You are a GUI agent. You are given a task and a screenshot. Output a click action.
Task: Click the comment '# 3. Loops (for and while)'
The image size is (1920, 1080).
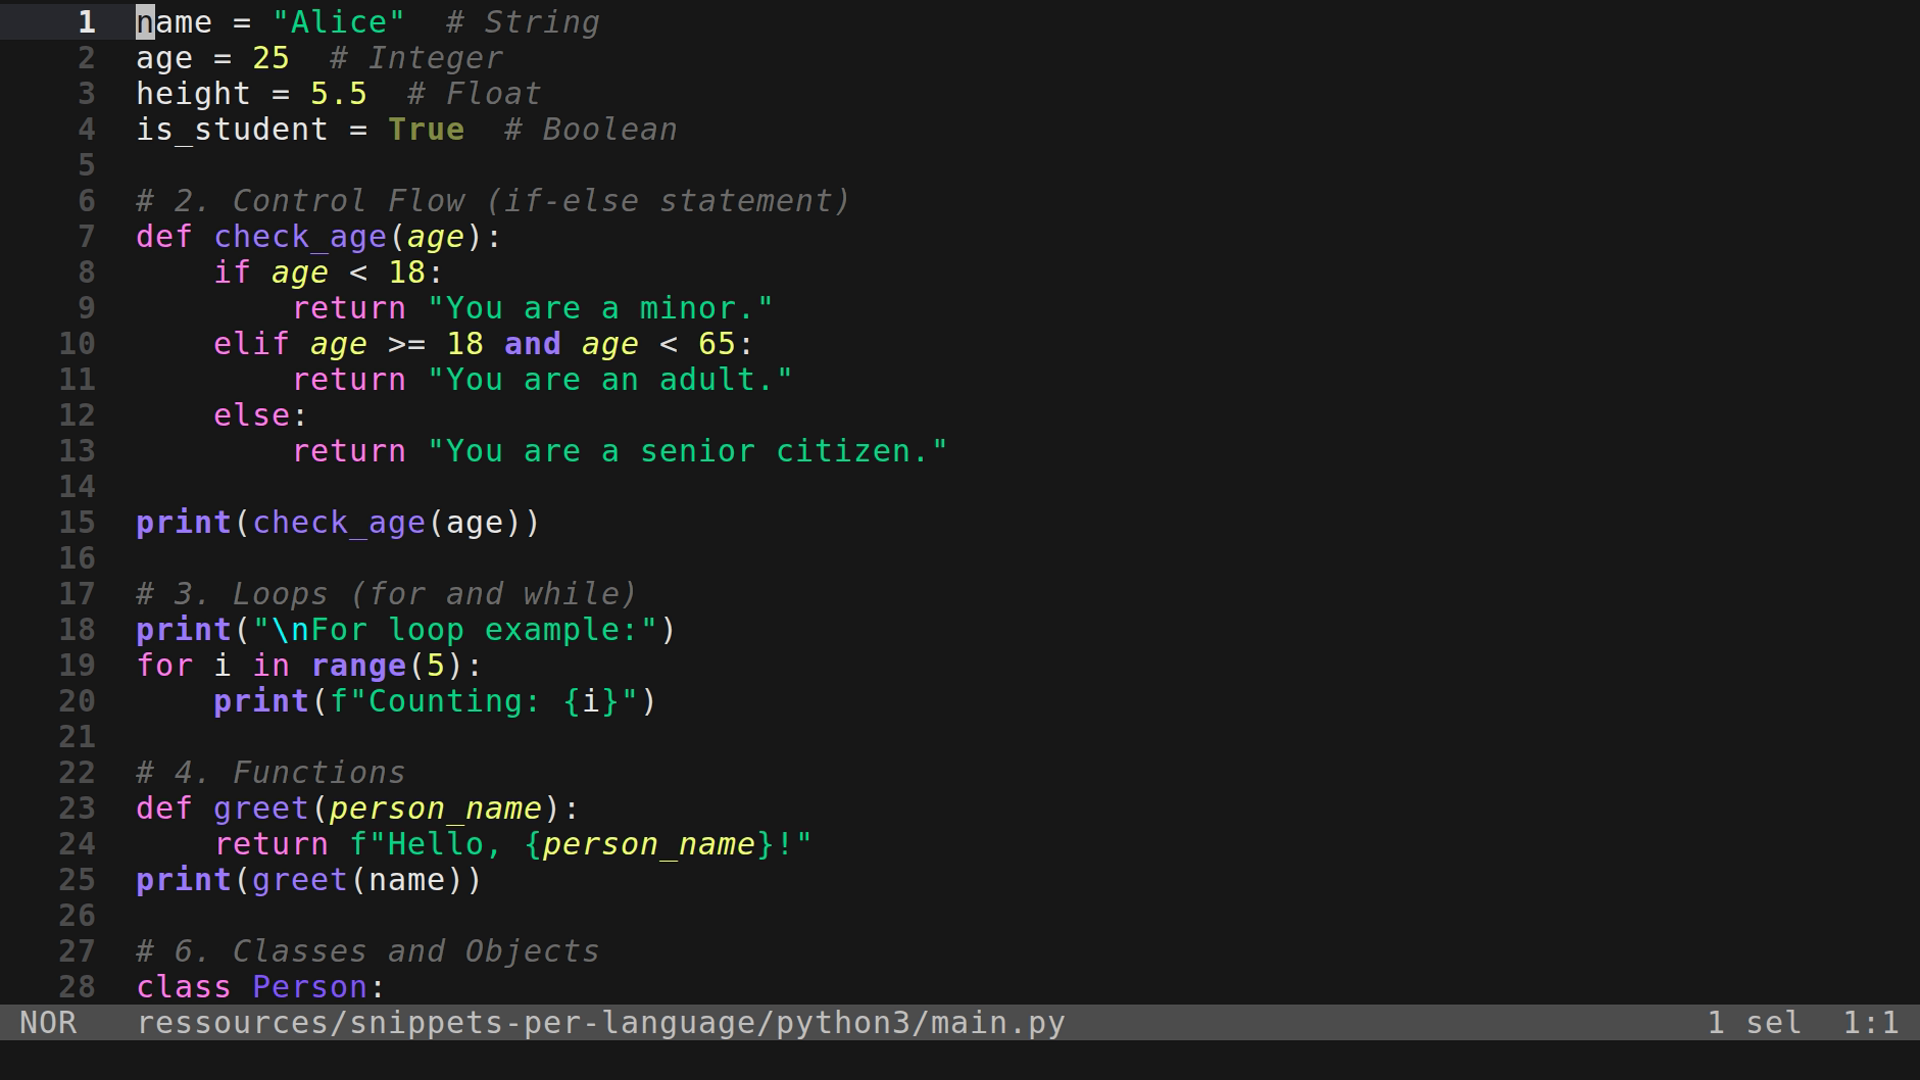[387, 594]
